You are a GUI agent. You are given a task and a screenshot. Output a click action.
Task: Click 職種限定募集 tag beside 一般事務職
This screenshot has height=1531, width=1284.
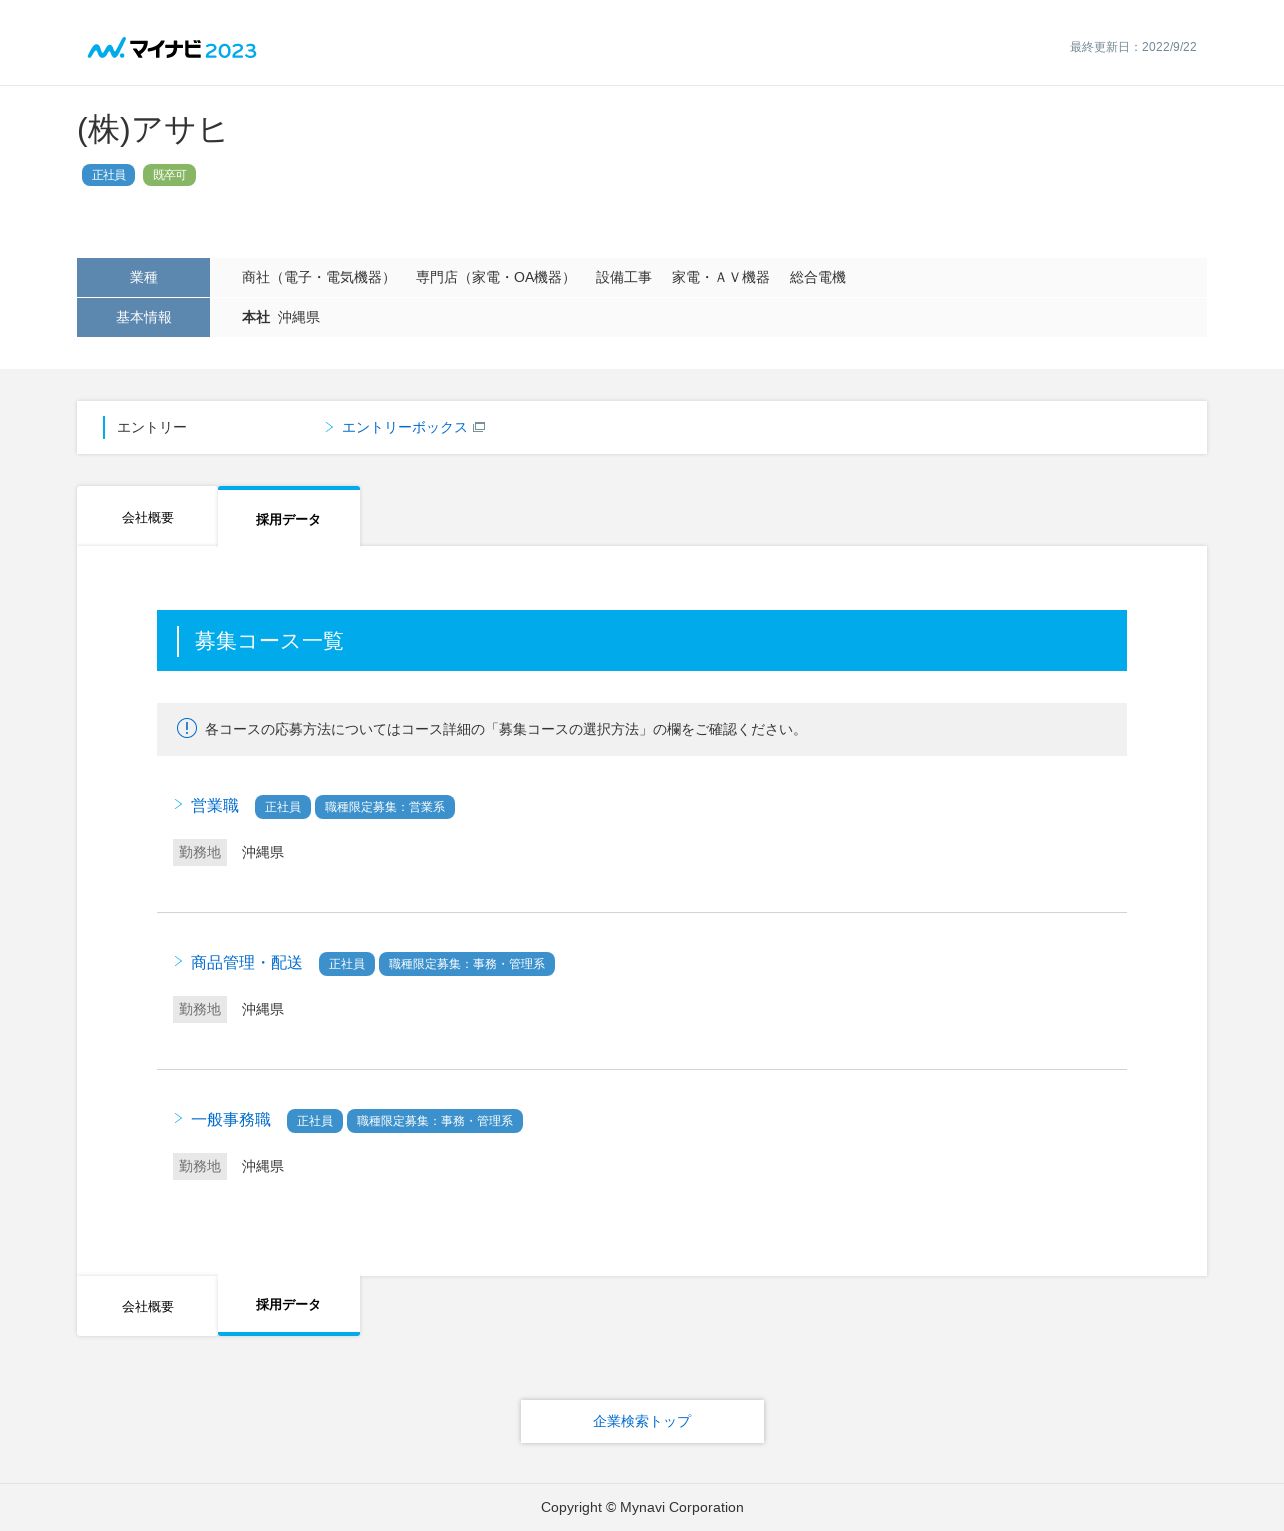coord(435,1121)
